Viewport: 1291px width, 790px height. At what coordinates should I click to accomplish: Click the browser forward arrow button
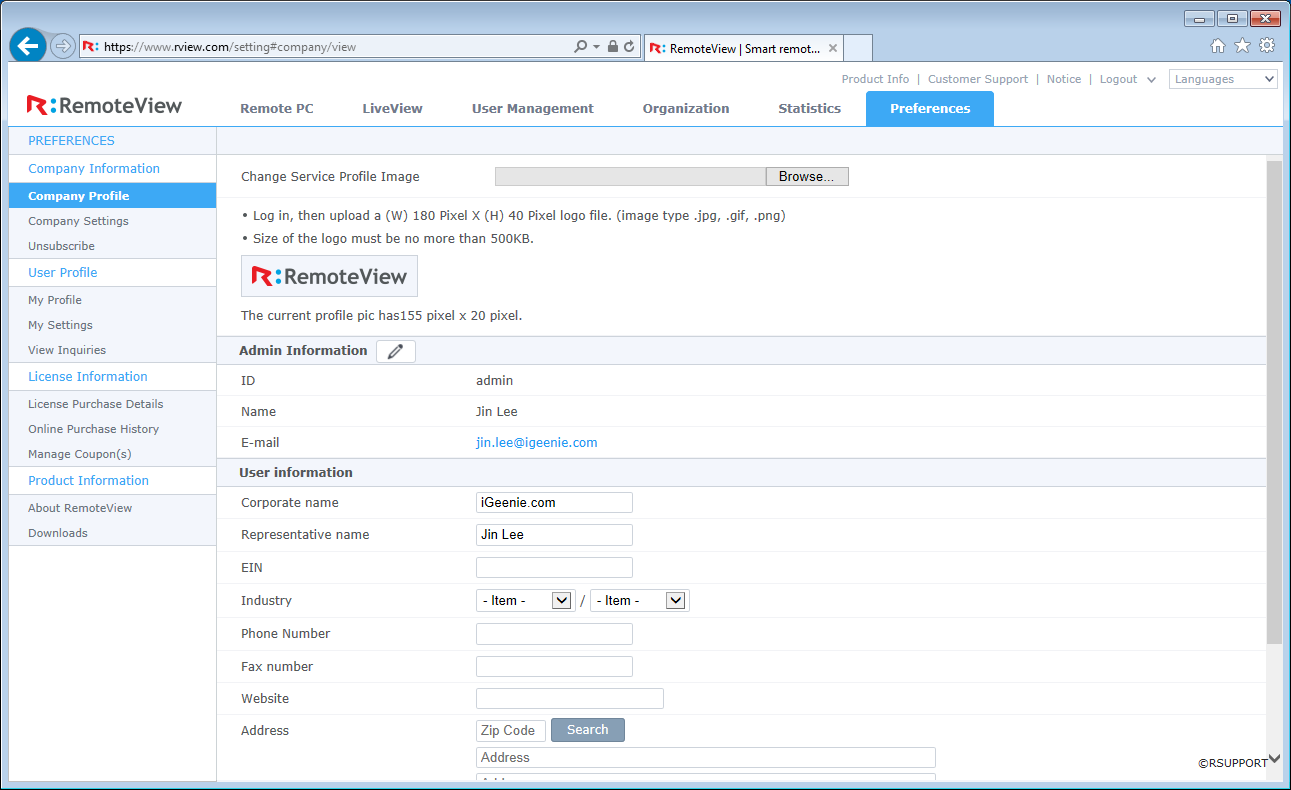[62, 46]
